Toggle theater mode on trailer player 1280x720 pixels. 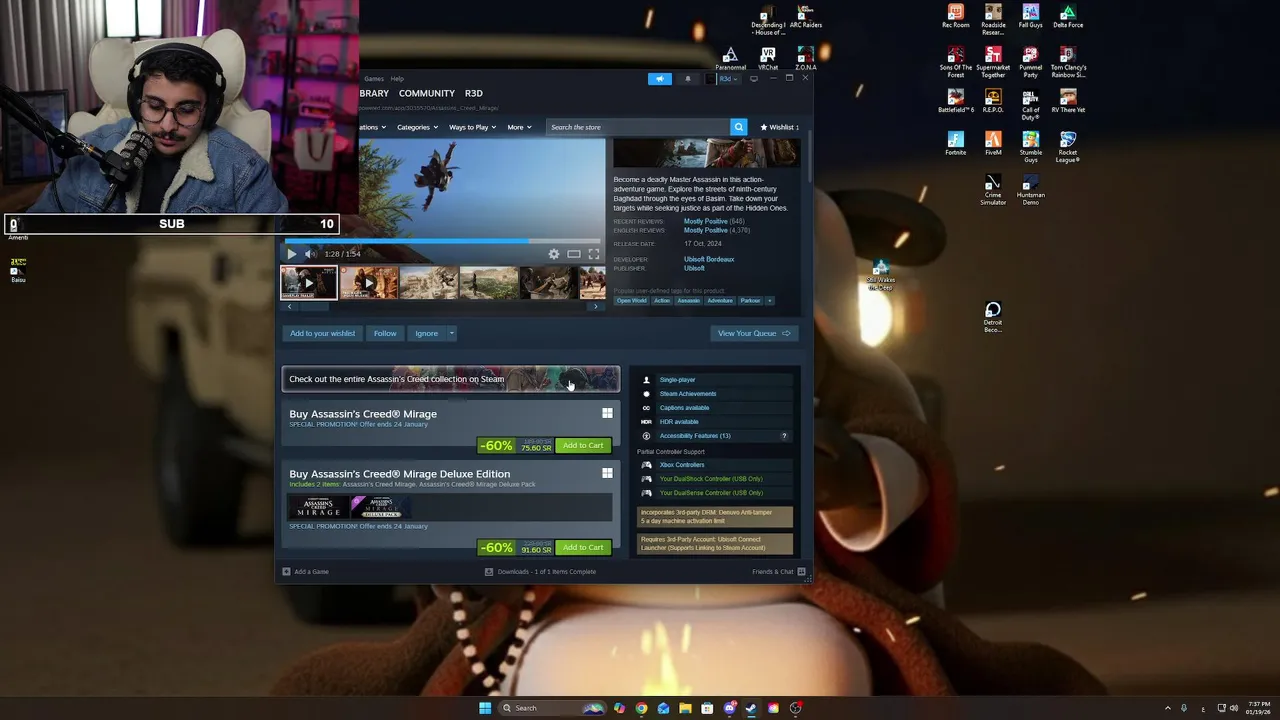pos(574,254)
